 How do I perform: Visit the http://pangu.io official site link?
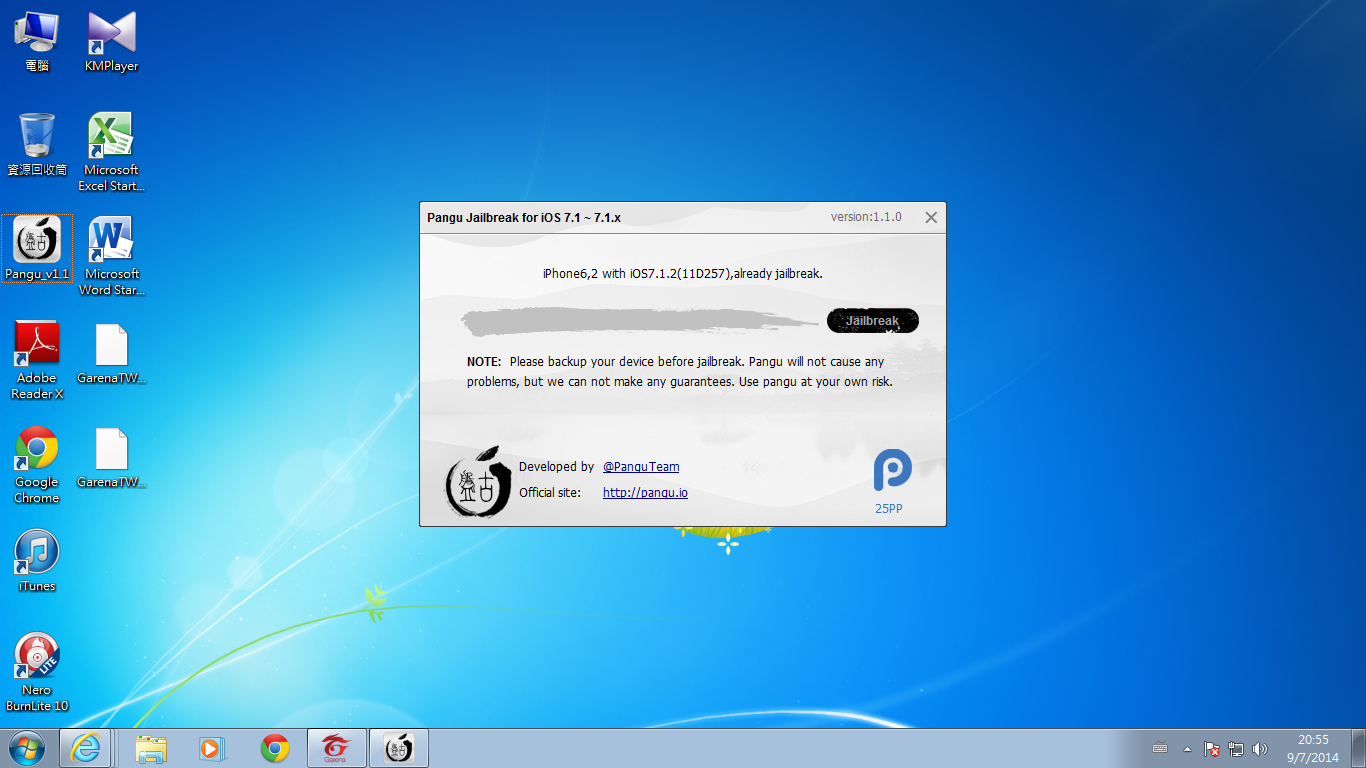[x=645, y=493]
